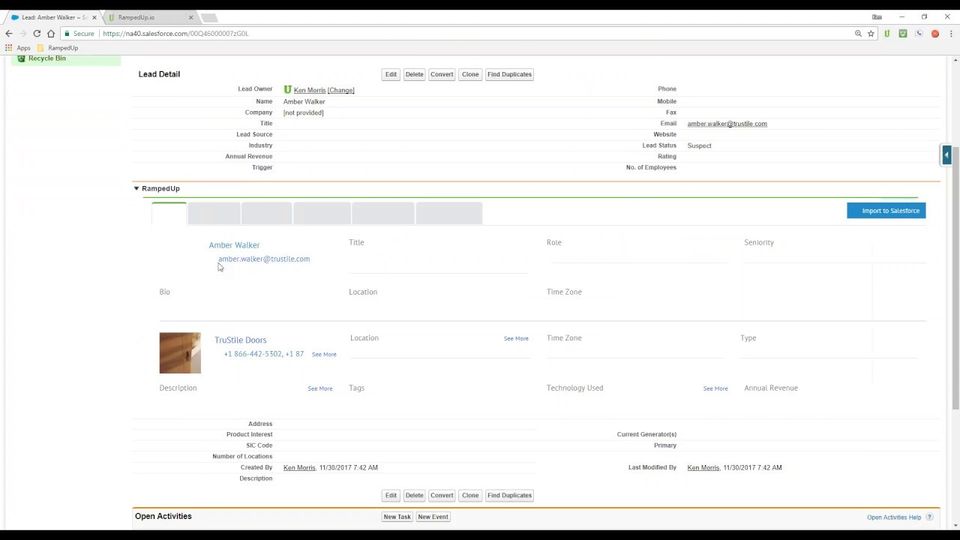Open the TruStile Doors company link
Screen dimensions: 960x540
(240, 340)
